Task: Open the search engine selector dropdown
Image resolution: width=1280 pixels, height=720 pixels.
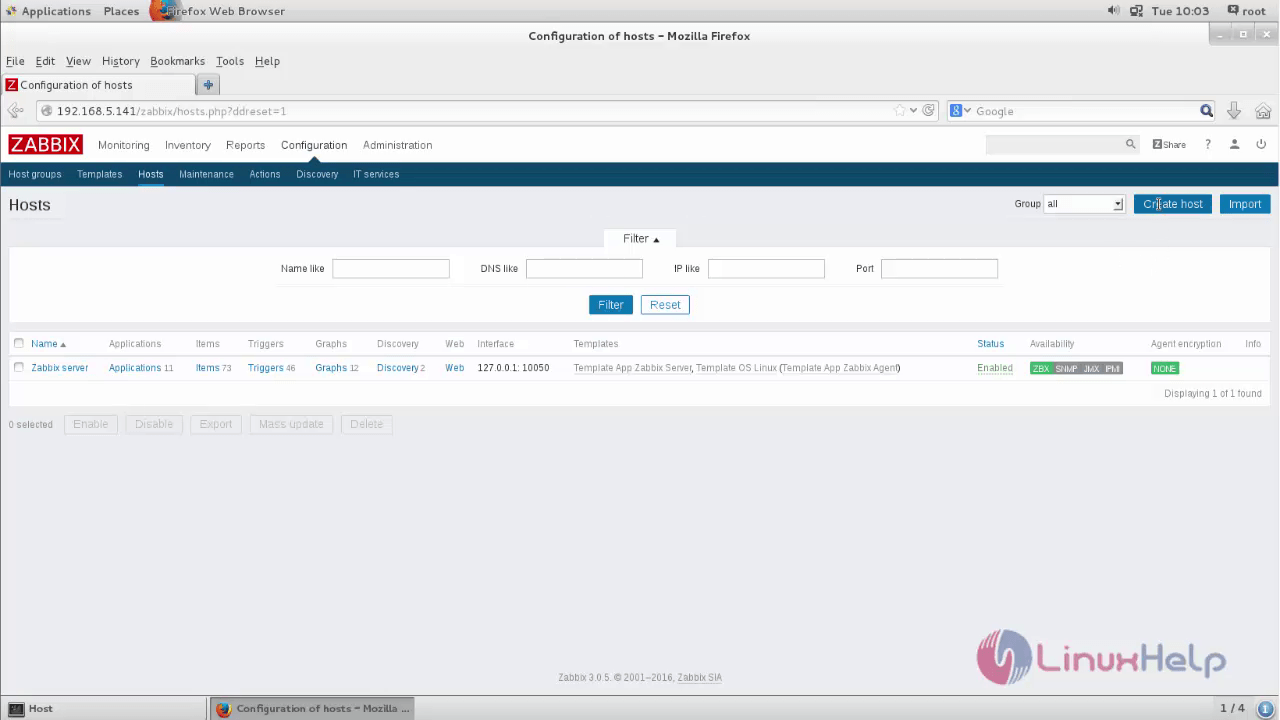Action: (960, 111)
